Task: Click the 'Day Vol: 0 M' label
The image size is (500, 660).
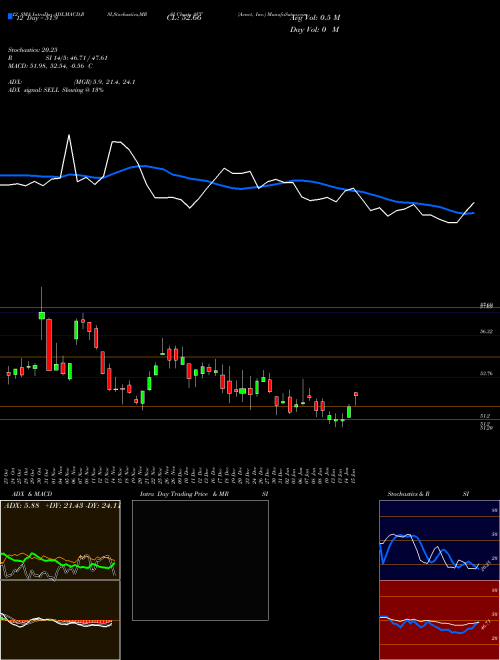Action: click(314, 30)
